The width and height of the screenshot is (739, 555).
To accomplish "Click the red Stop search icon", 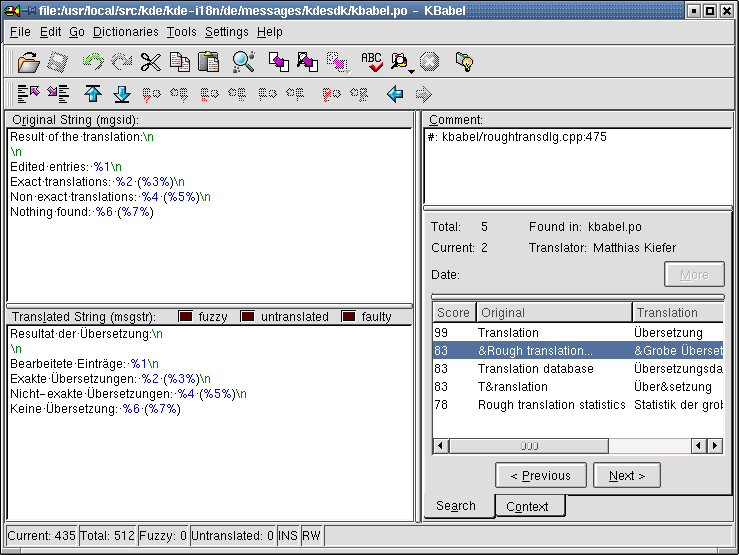I will [429, 62].
